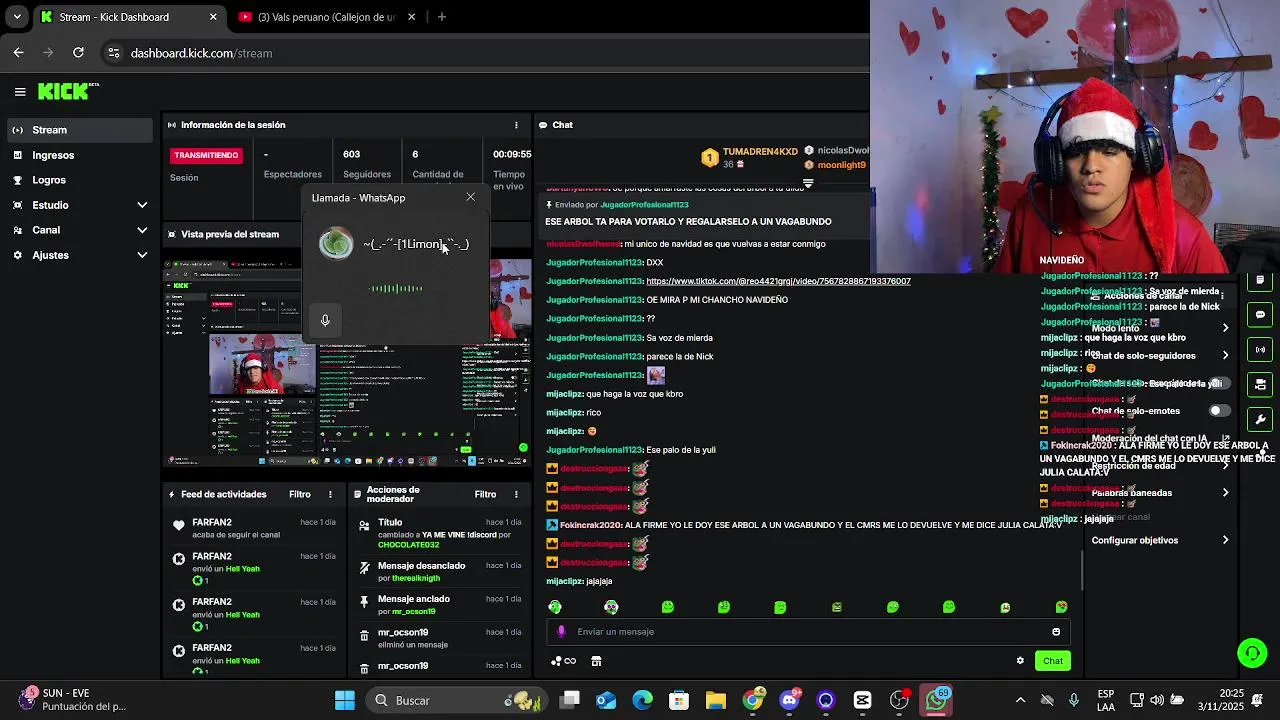Open Feed de actividades Filtro dropdown
Screen dimensions: 1280x720
pyautogui.click(x=300, y=494)
